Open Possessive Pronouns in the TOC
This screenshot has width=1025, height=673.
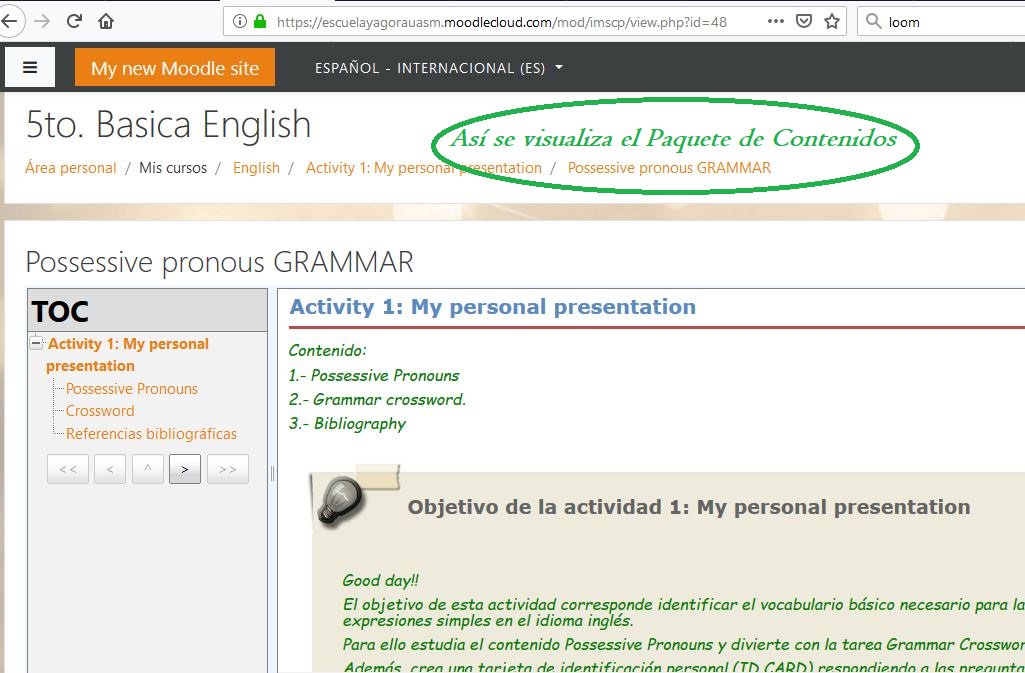131,389
